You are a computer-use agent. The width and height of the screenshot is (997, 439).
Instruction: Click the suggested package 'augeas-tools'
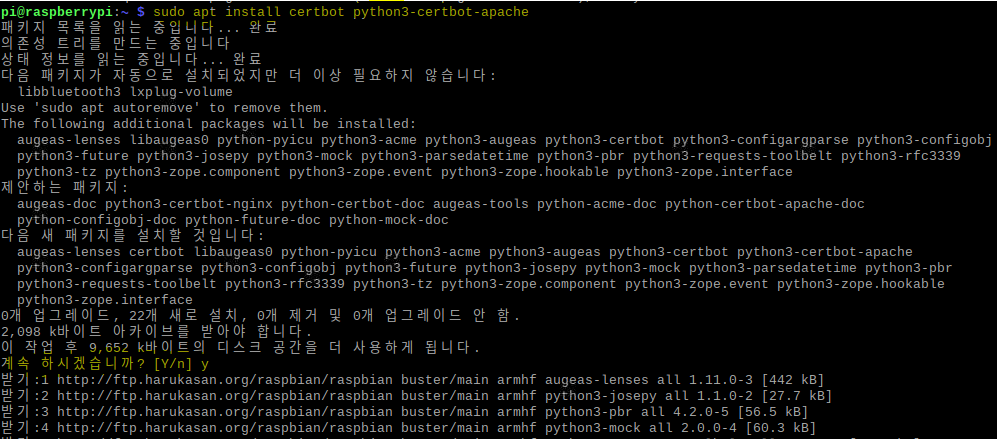point(481,204)
